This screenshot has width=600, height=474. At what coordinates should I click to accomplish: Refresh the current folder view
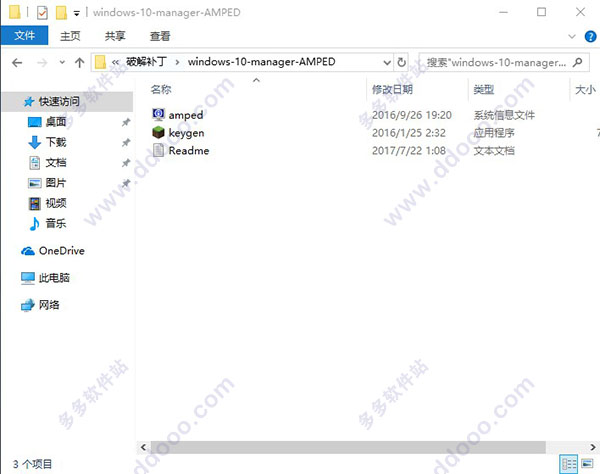(x=401, y=62)
